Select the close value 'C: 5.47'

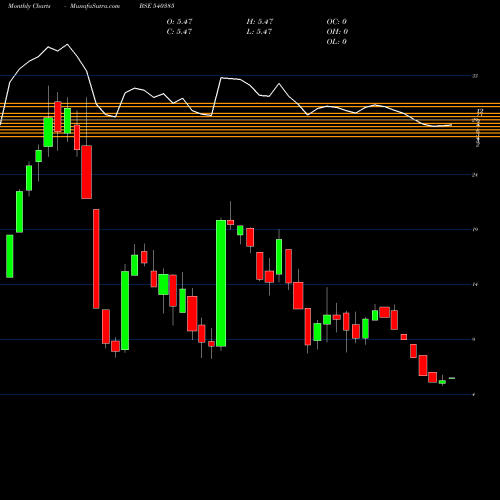pos(179,32)
